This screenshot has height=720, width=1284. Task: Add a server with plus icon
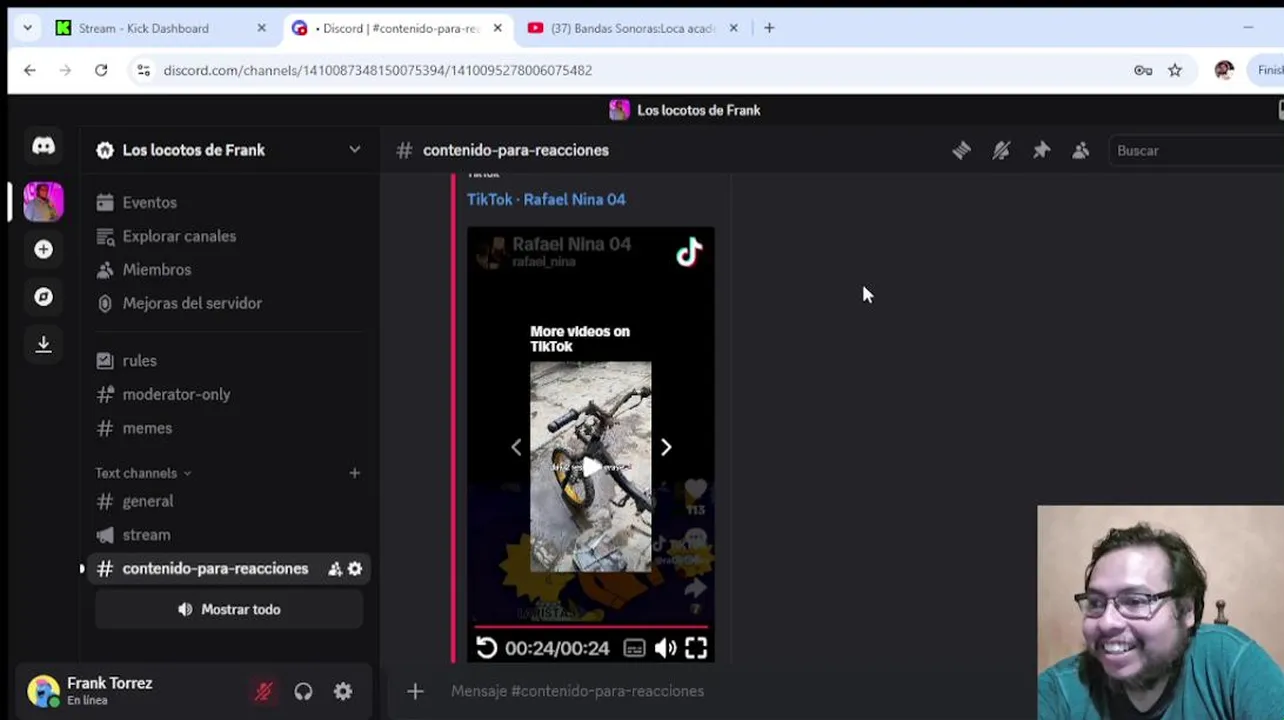click(x=43, y=249)
